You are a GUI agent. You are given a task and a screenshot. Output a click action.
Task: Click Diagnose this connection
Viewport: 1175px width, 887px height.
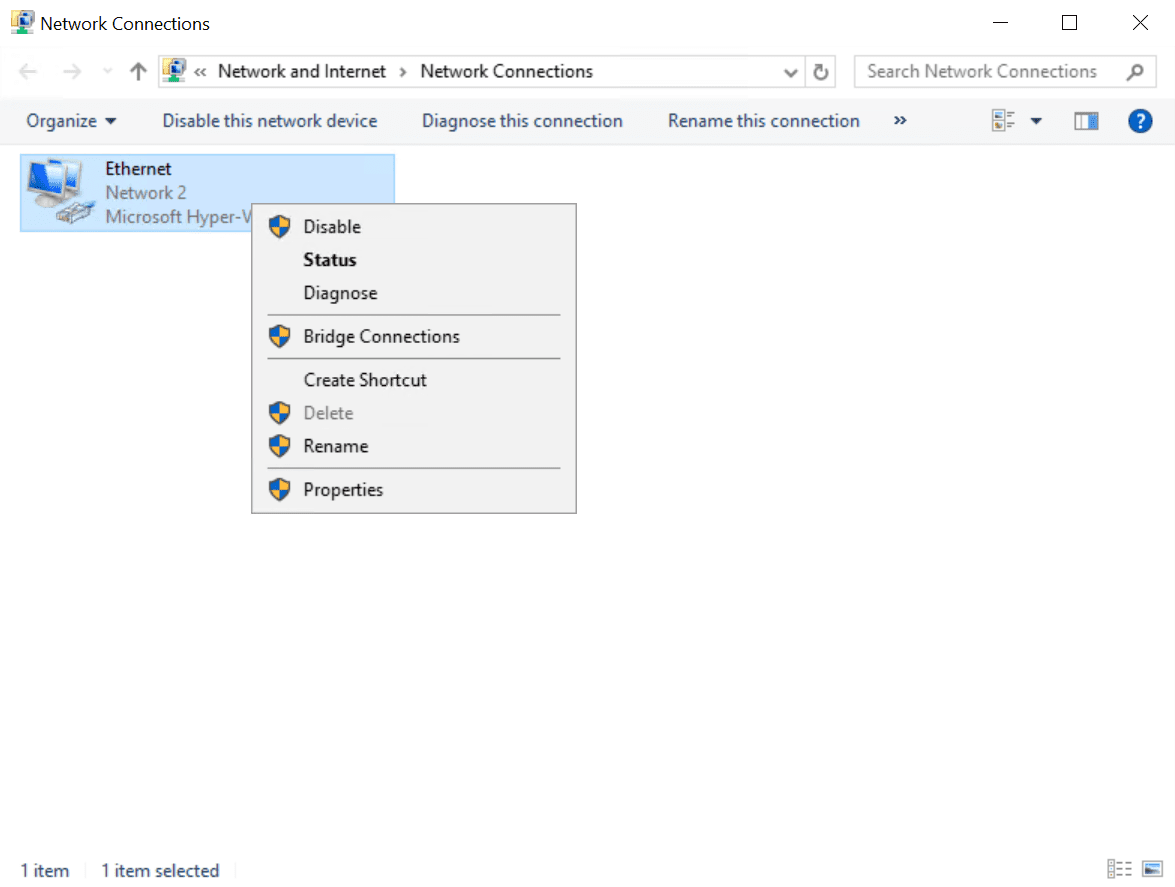(522, 121)
